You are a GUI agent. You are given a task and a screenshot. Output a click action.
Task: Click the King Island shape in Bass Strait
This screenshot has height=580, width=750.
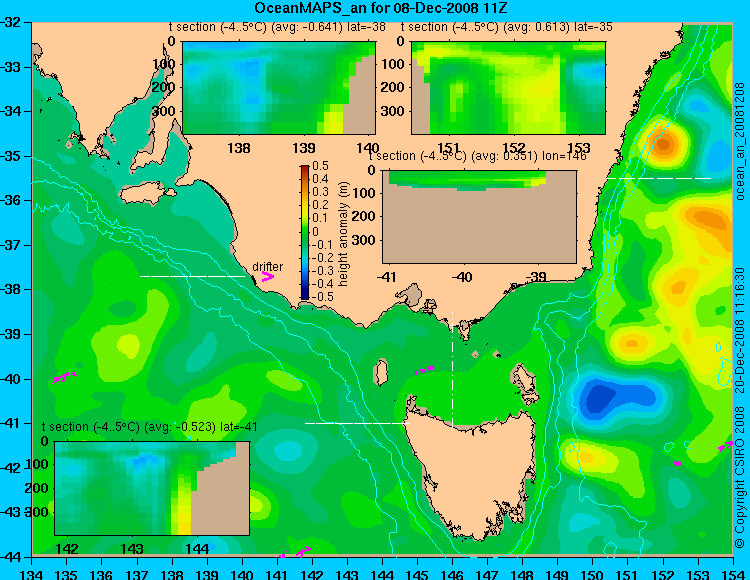[x=381, y=372]
